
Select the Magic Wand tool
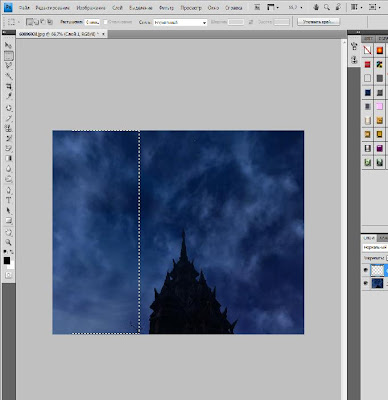point(9,76)
